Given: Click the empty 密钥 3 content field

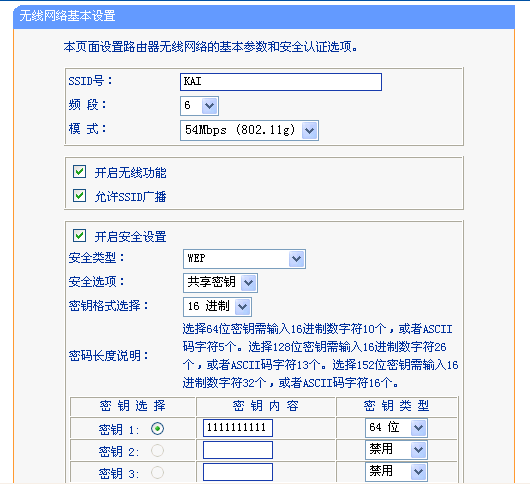Looking at the screenshot, I should (x=238, y=472).
